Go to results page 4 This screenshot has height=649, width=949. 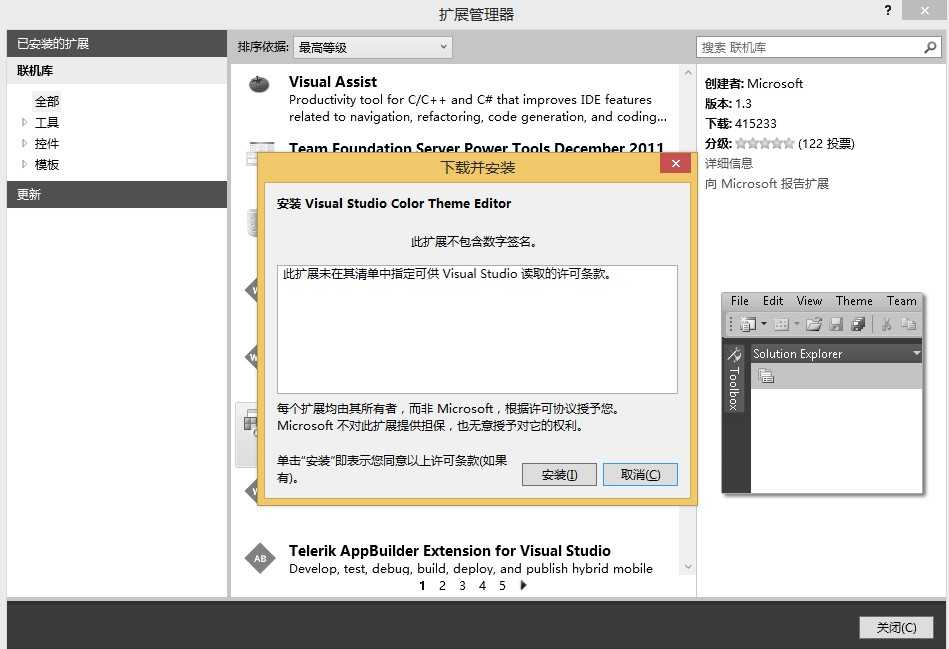482,585
